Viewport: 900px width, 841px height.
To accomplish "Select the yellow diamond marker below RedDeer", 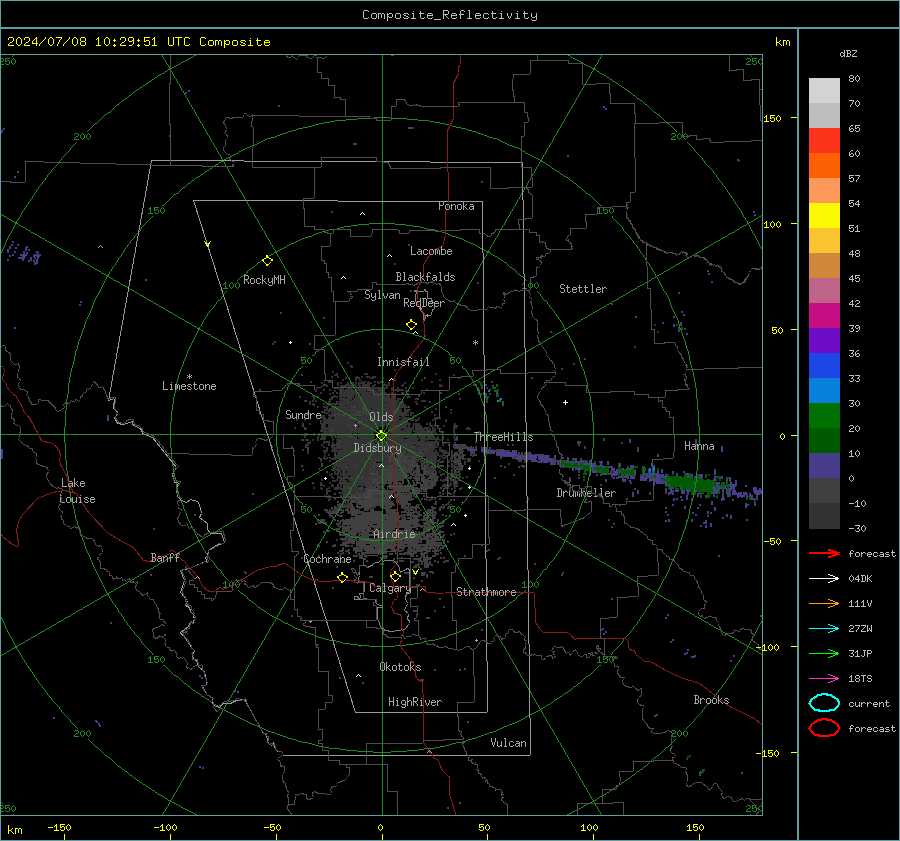I will tap(412, 325).
